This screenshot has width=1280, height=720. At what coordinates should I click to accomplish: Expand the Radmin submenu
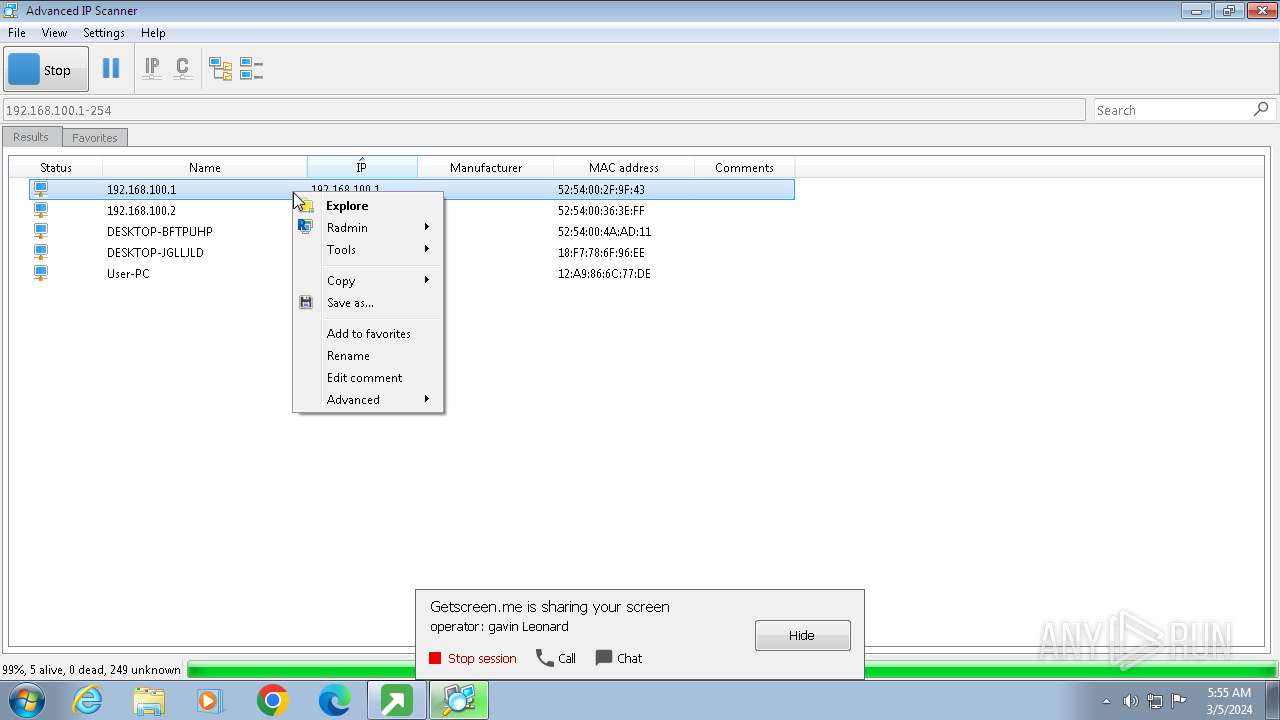(x=368, y=228)
